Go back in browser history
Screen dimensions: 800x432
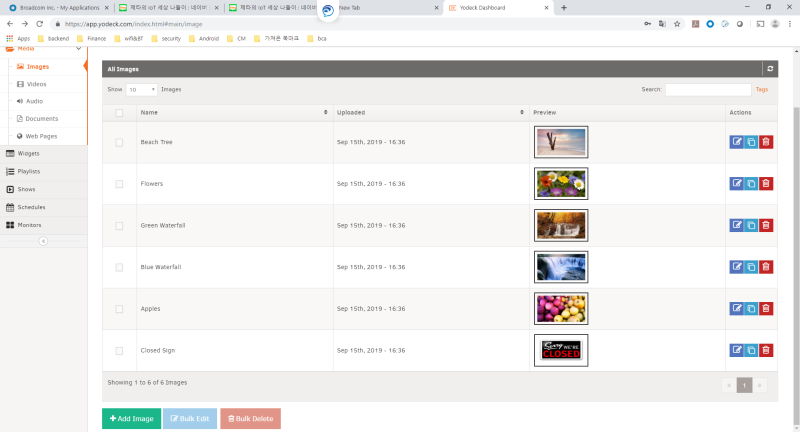(x=10, y=24)
